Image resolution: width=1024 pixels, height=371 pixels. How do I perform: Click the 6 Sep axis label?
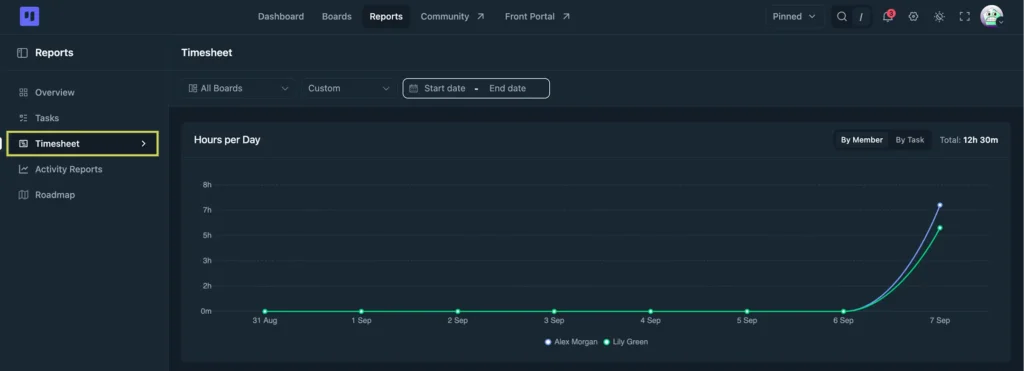coord(843,321)
